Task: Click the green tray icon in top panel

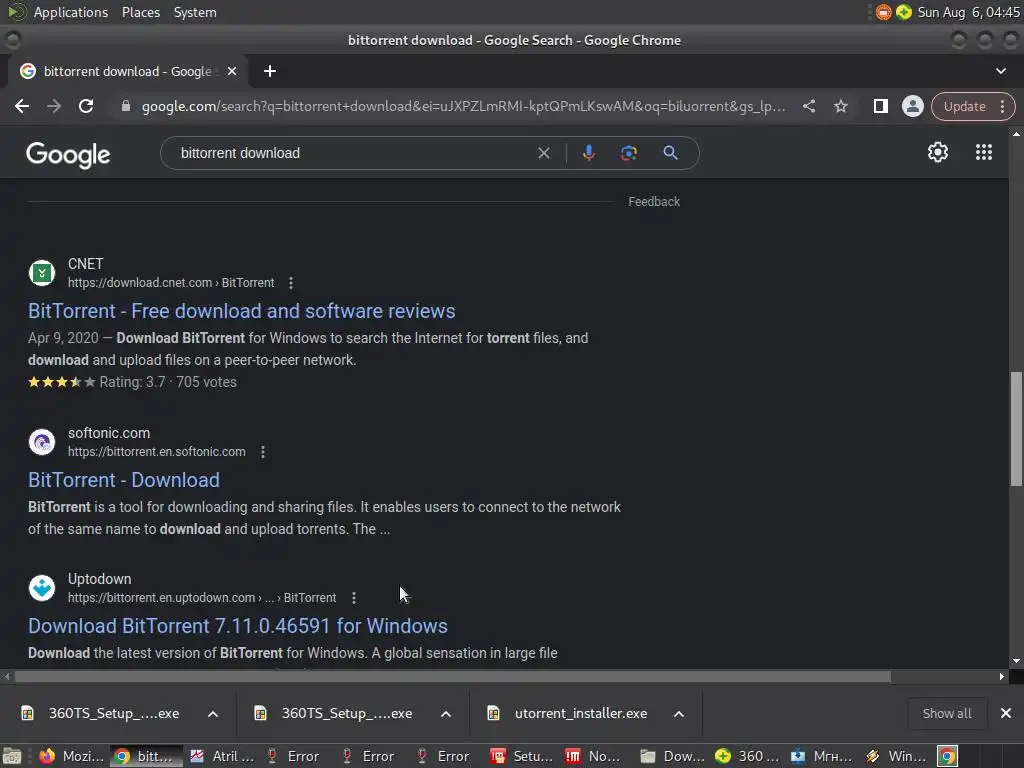Action: 904,12
